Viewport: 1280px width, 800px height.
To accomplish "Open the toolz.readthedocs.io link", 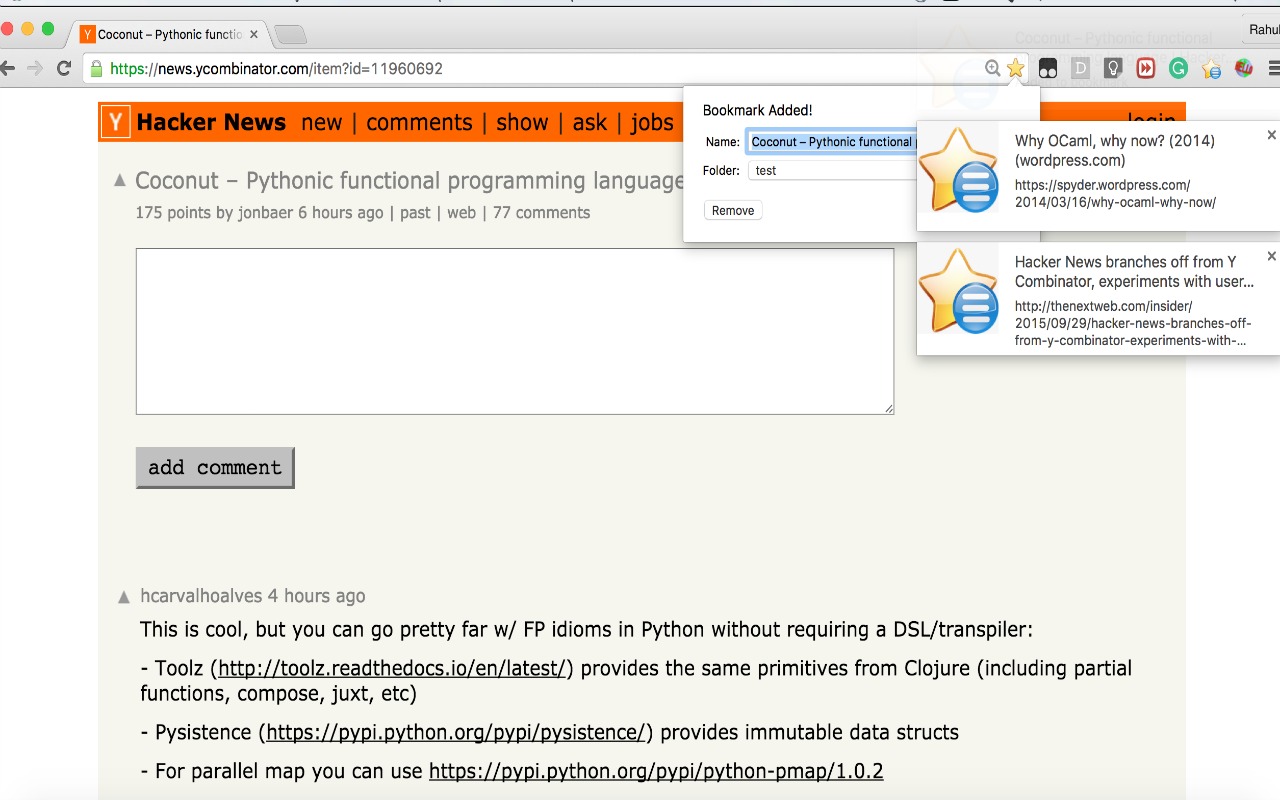I will point(392,668).
